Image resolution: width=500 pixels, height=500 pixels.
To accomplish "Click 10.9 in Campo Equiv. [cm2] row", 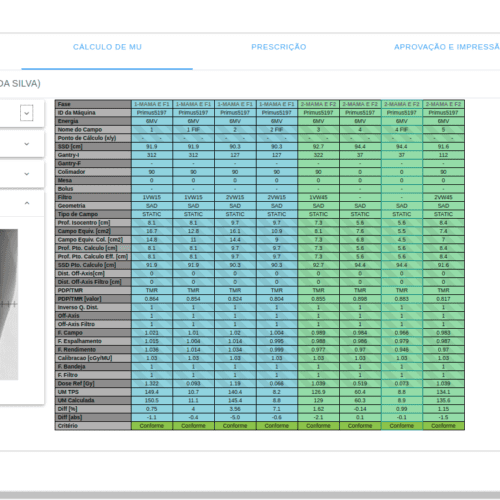I will tap(277, 231).
